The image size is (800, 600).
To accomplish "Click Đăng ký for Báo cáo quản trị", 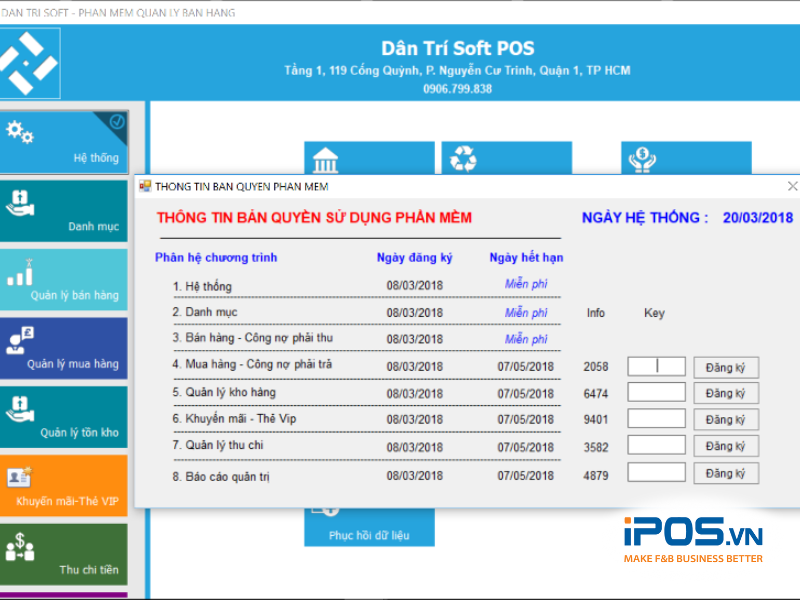I will [725, 473].
